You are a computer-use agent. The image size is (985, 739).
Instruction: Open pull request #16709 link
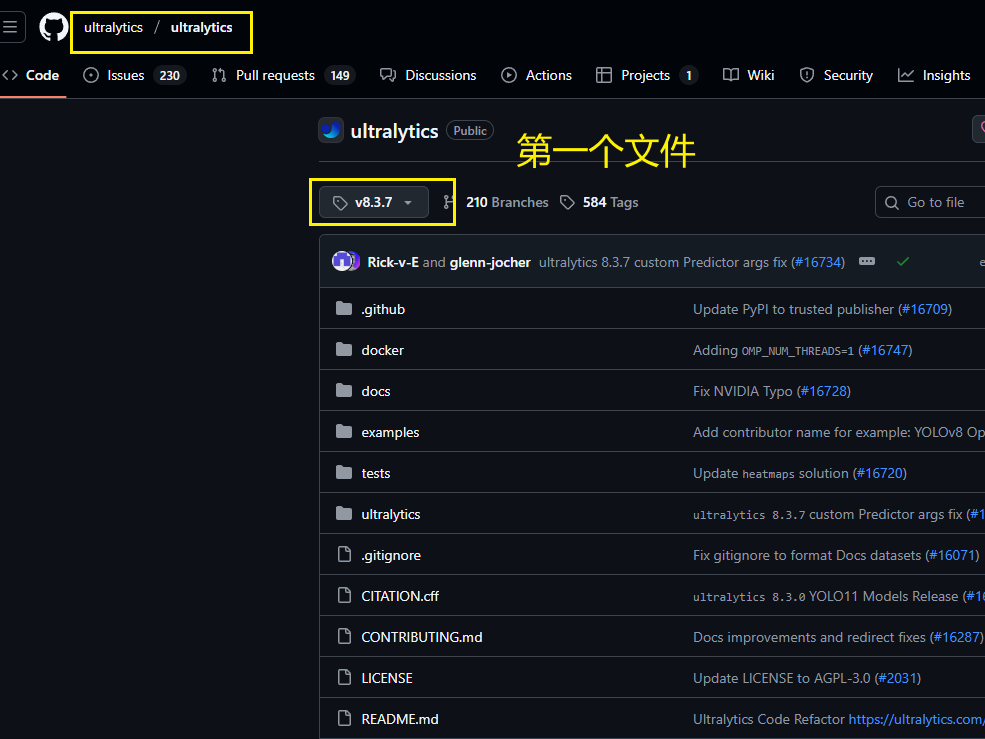click(925, 309)
